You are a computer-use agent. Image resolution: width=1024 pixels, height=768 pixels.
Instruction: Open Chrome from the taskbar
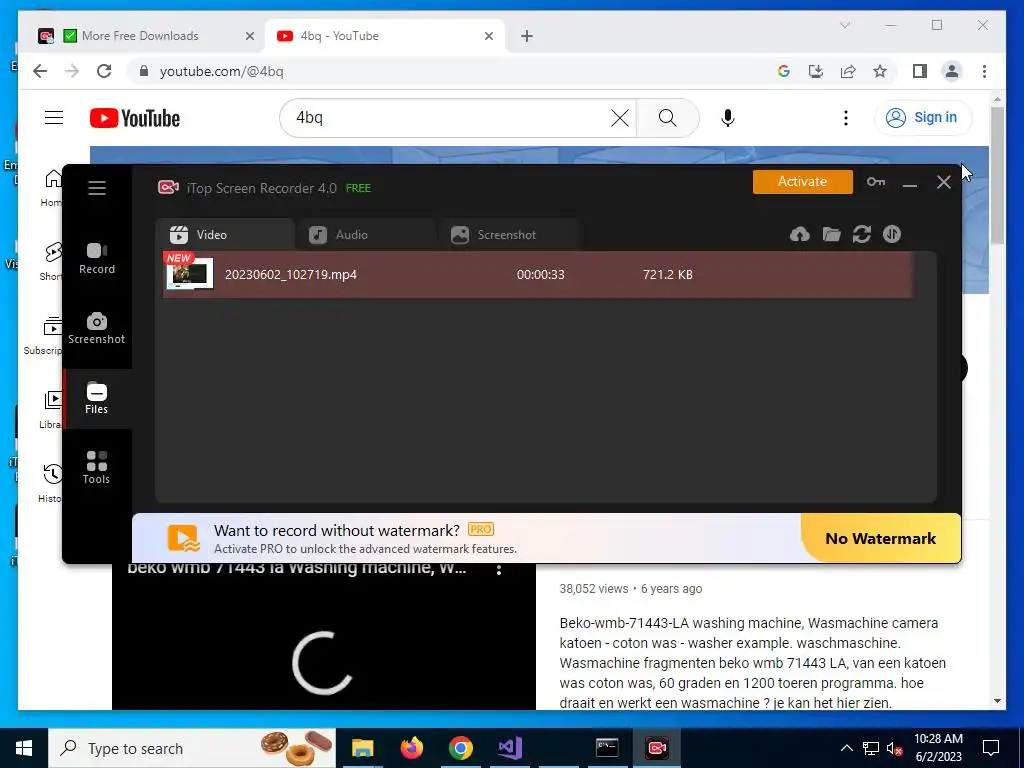point(460,748)
